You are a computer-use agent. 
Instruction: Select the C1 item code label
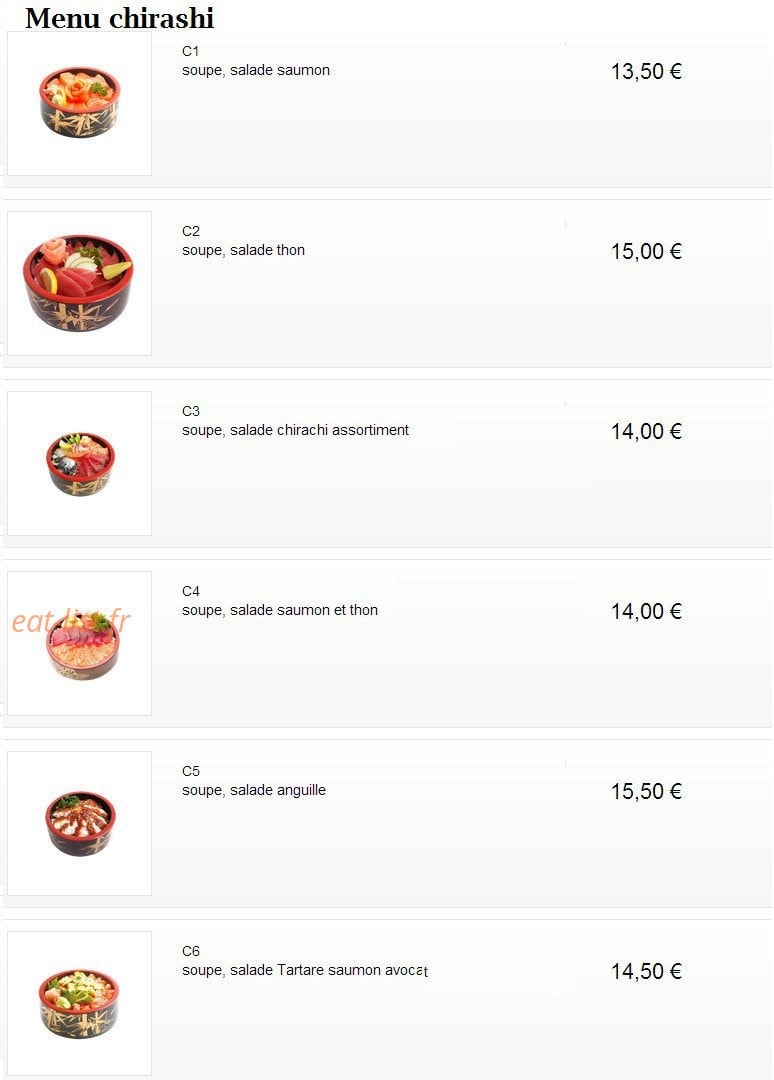pyautogui.click(x=191, y=51)
